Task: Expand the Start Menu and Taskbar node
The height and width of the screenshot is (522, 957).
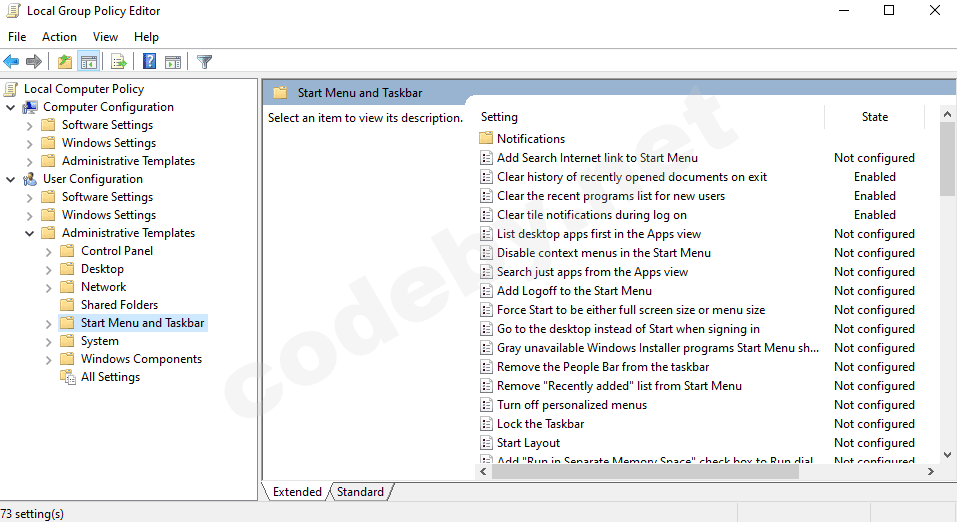Action: click(49, 324)
